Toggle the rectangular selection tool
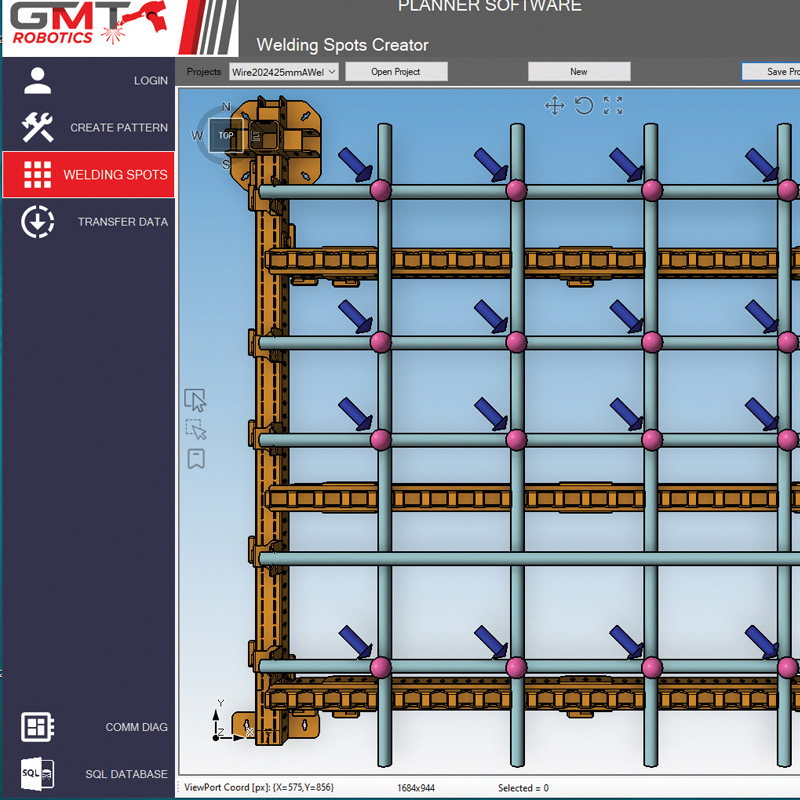Image resolution: width=800 pixels, height=800 pixels. (x=196, y=428)
